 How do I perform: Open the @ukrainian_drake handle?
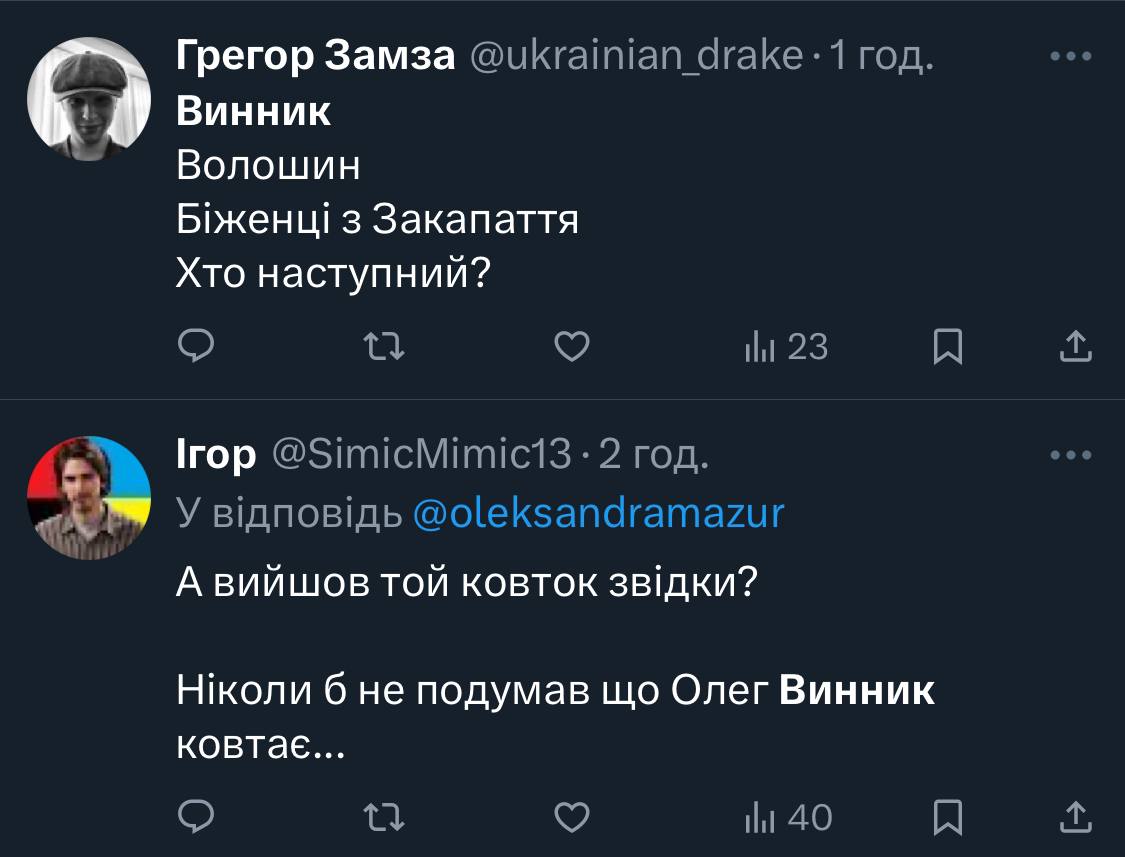pyautogui.click(x=635, y=57)
